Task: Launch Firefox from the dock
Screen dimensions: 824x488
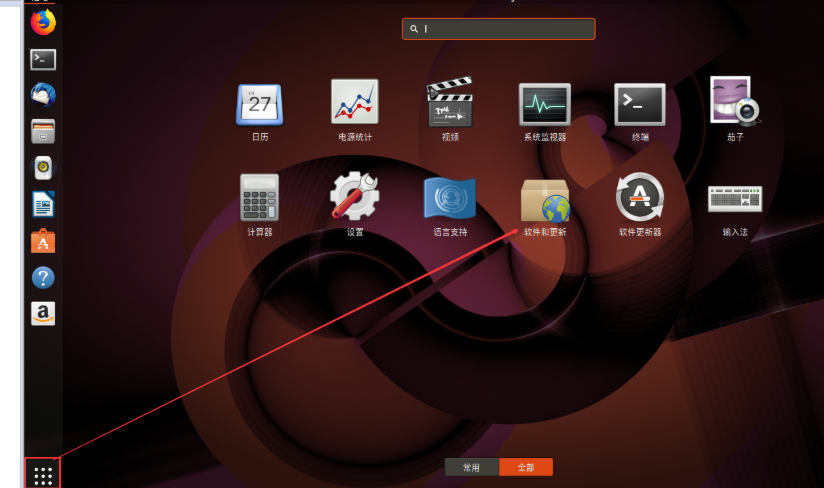Action: 43,23
